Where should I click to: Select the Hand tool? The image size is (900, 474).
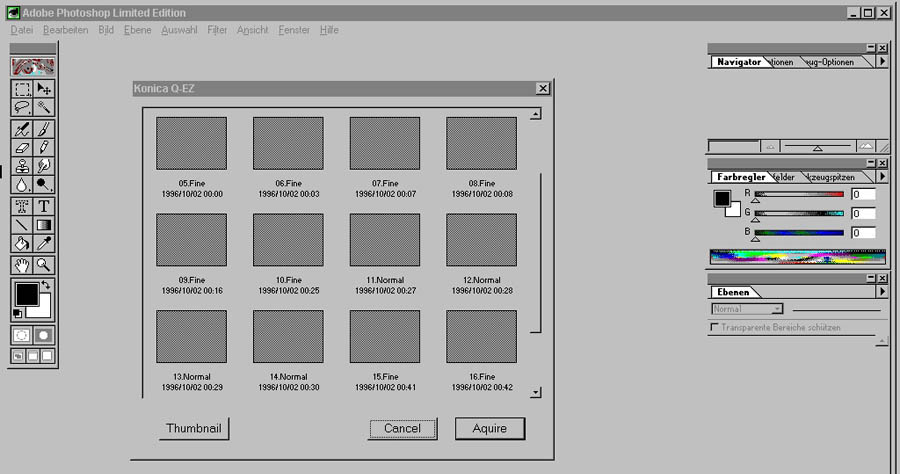click(x=22, y=265)
